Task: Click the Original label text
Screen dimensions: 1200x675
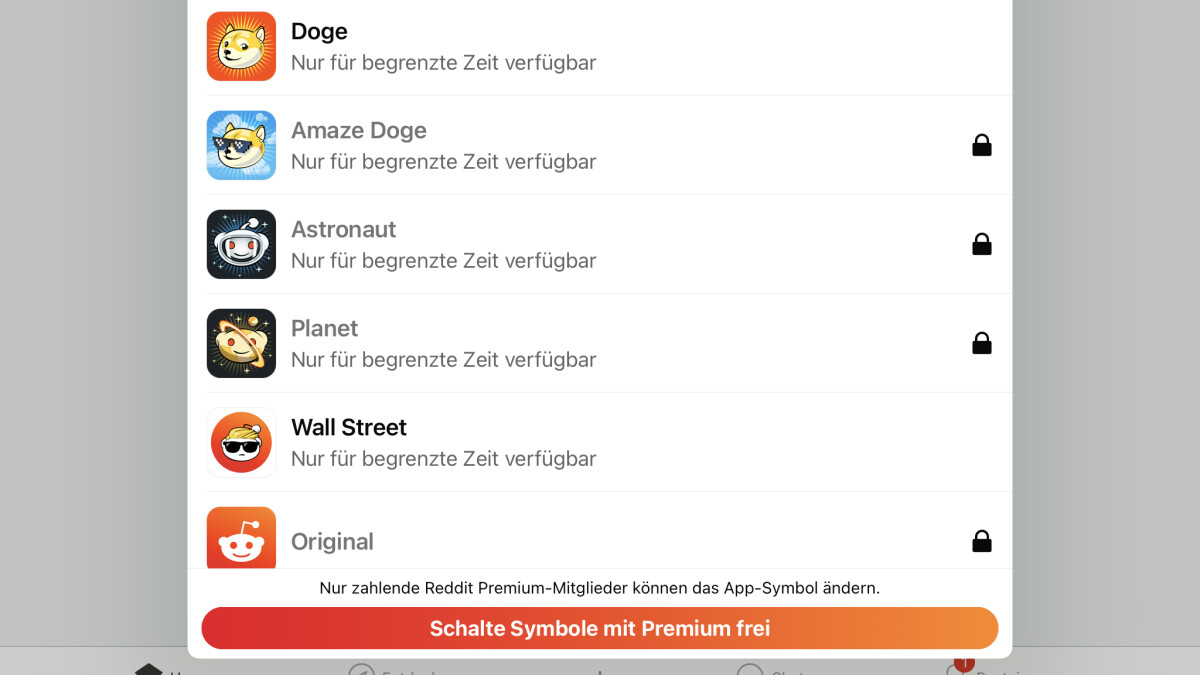Action: pos(332,542)
